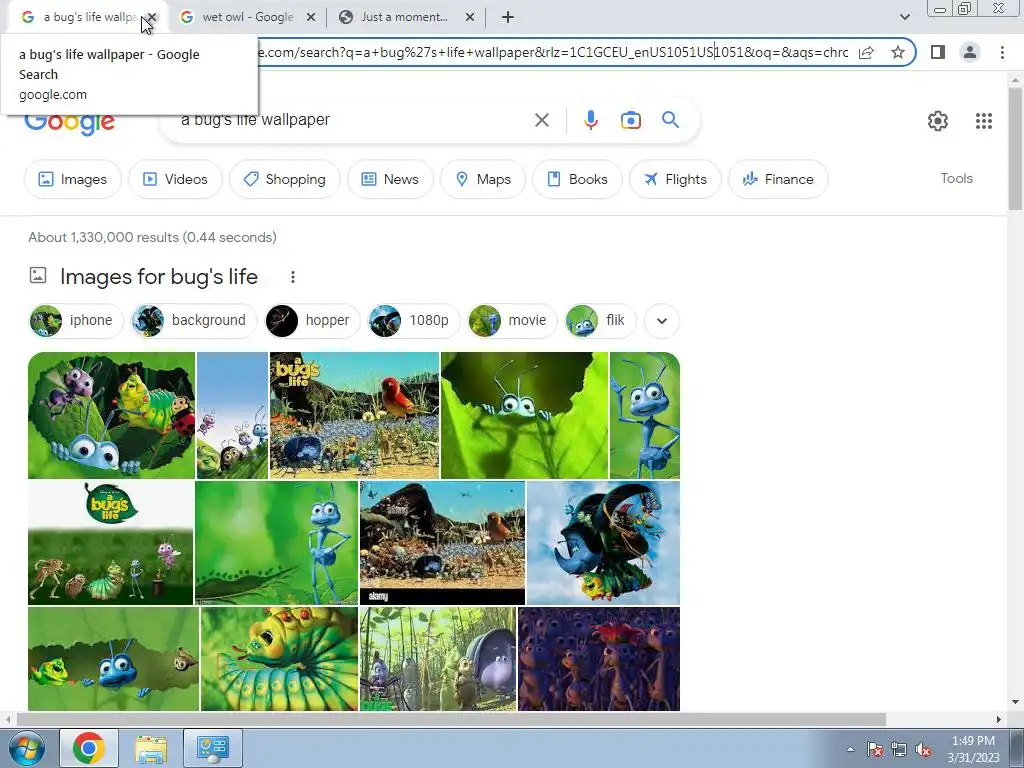Click the vertical page scrollbar thumb
Viewport: 1024px width, 768px height.
1015,149
